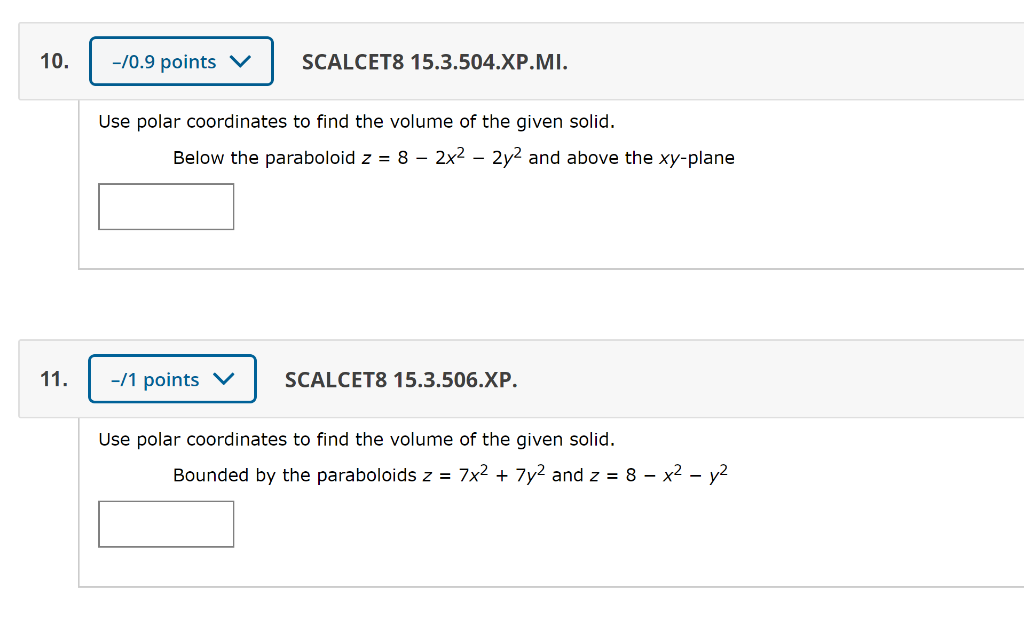The width and height of the screenshot is (1024, 639).
Task: Select the SCALCET8 15.3.504.XP.MI title
Action: coord(435,61)
